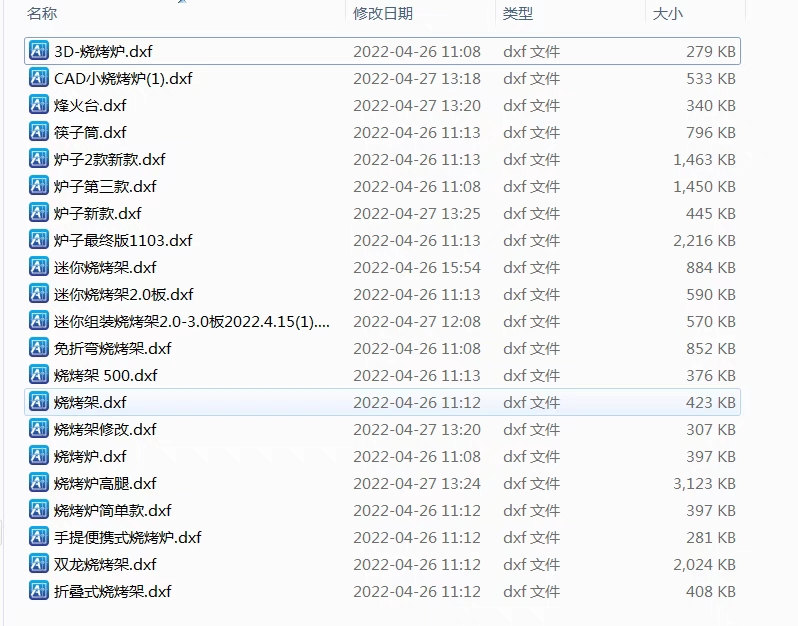Viewport: 798px width, 626px height.
Task: Click date 2022-04-26 15:54
Action: pyautogui.click(x=417, y=267)
